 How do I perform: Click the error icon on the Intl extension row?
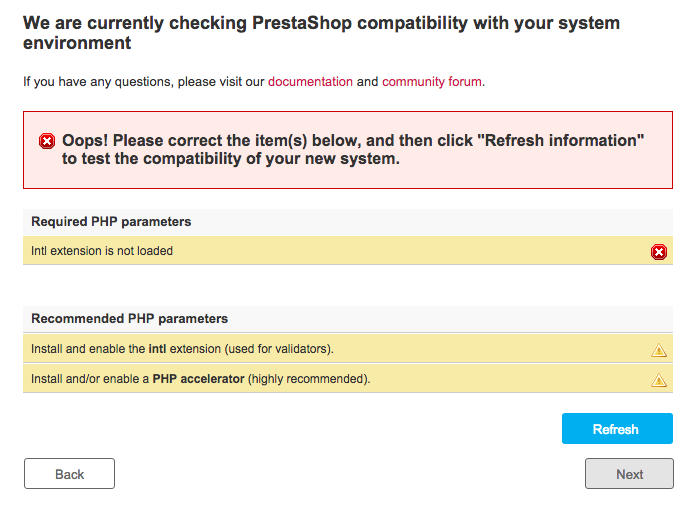(x=659, y=252)
